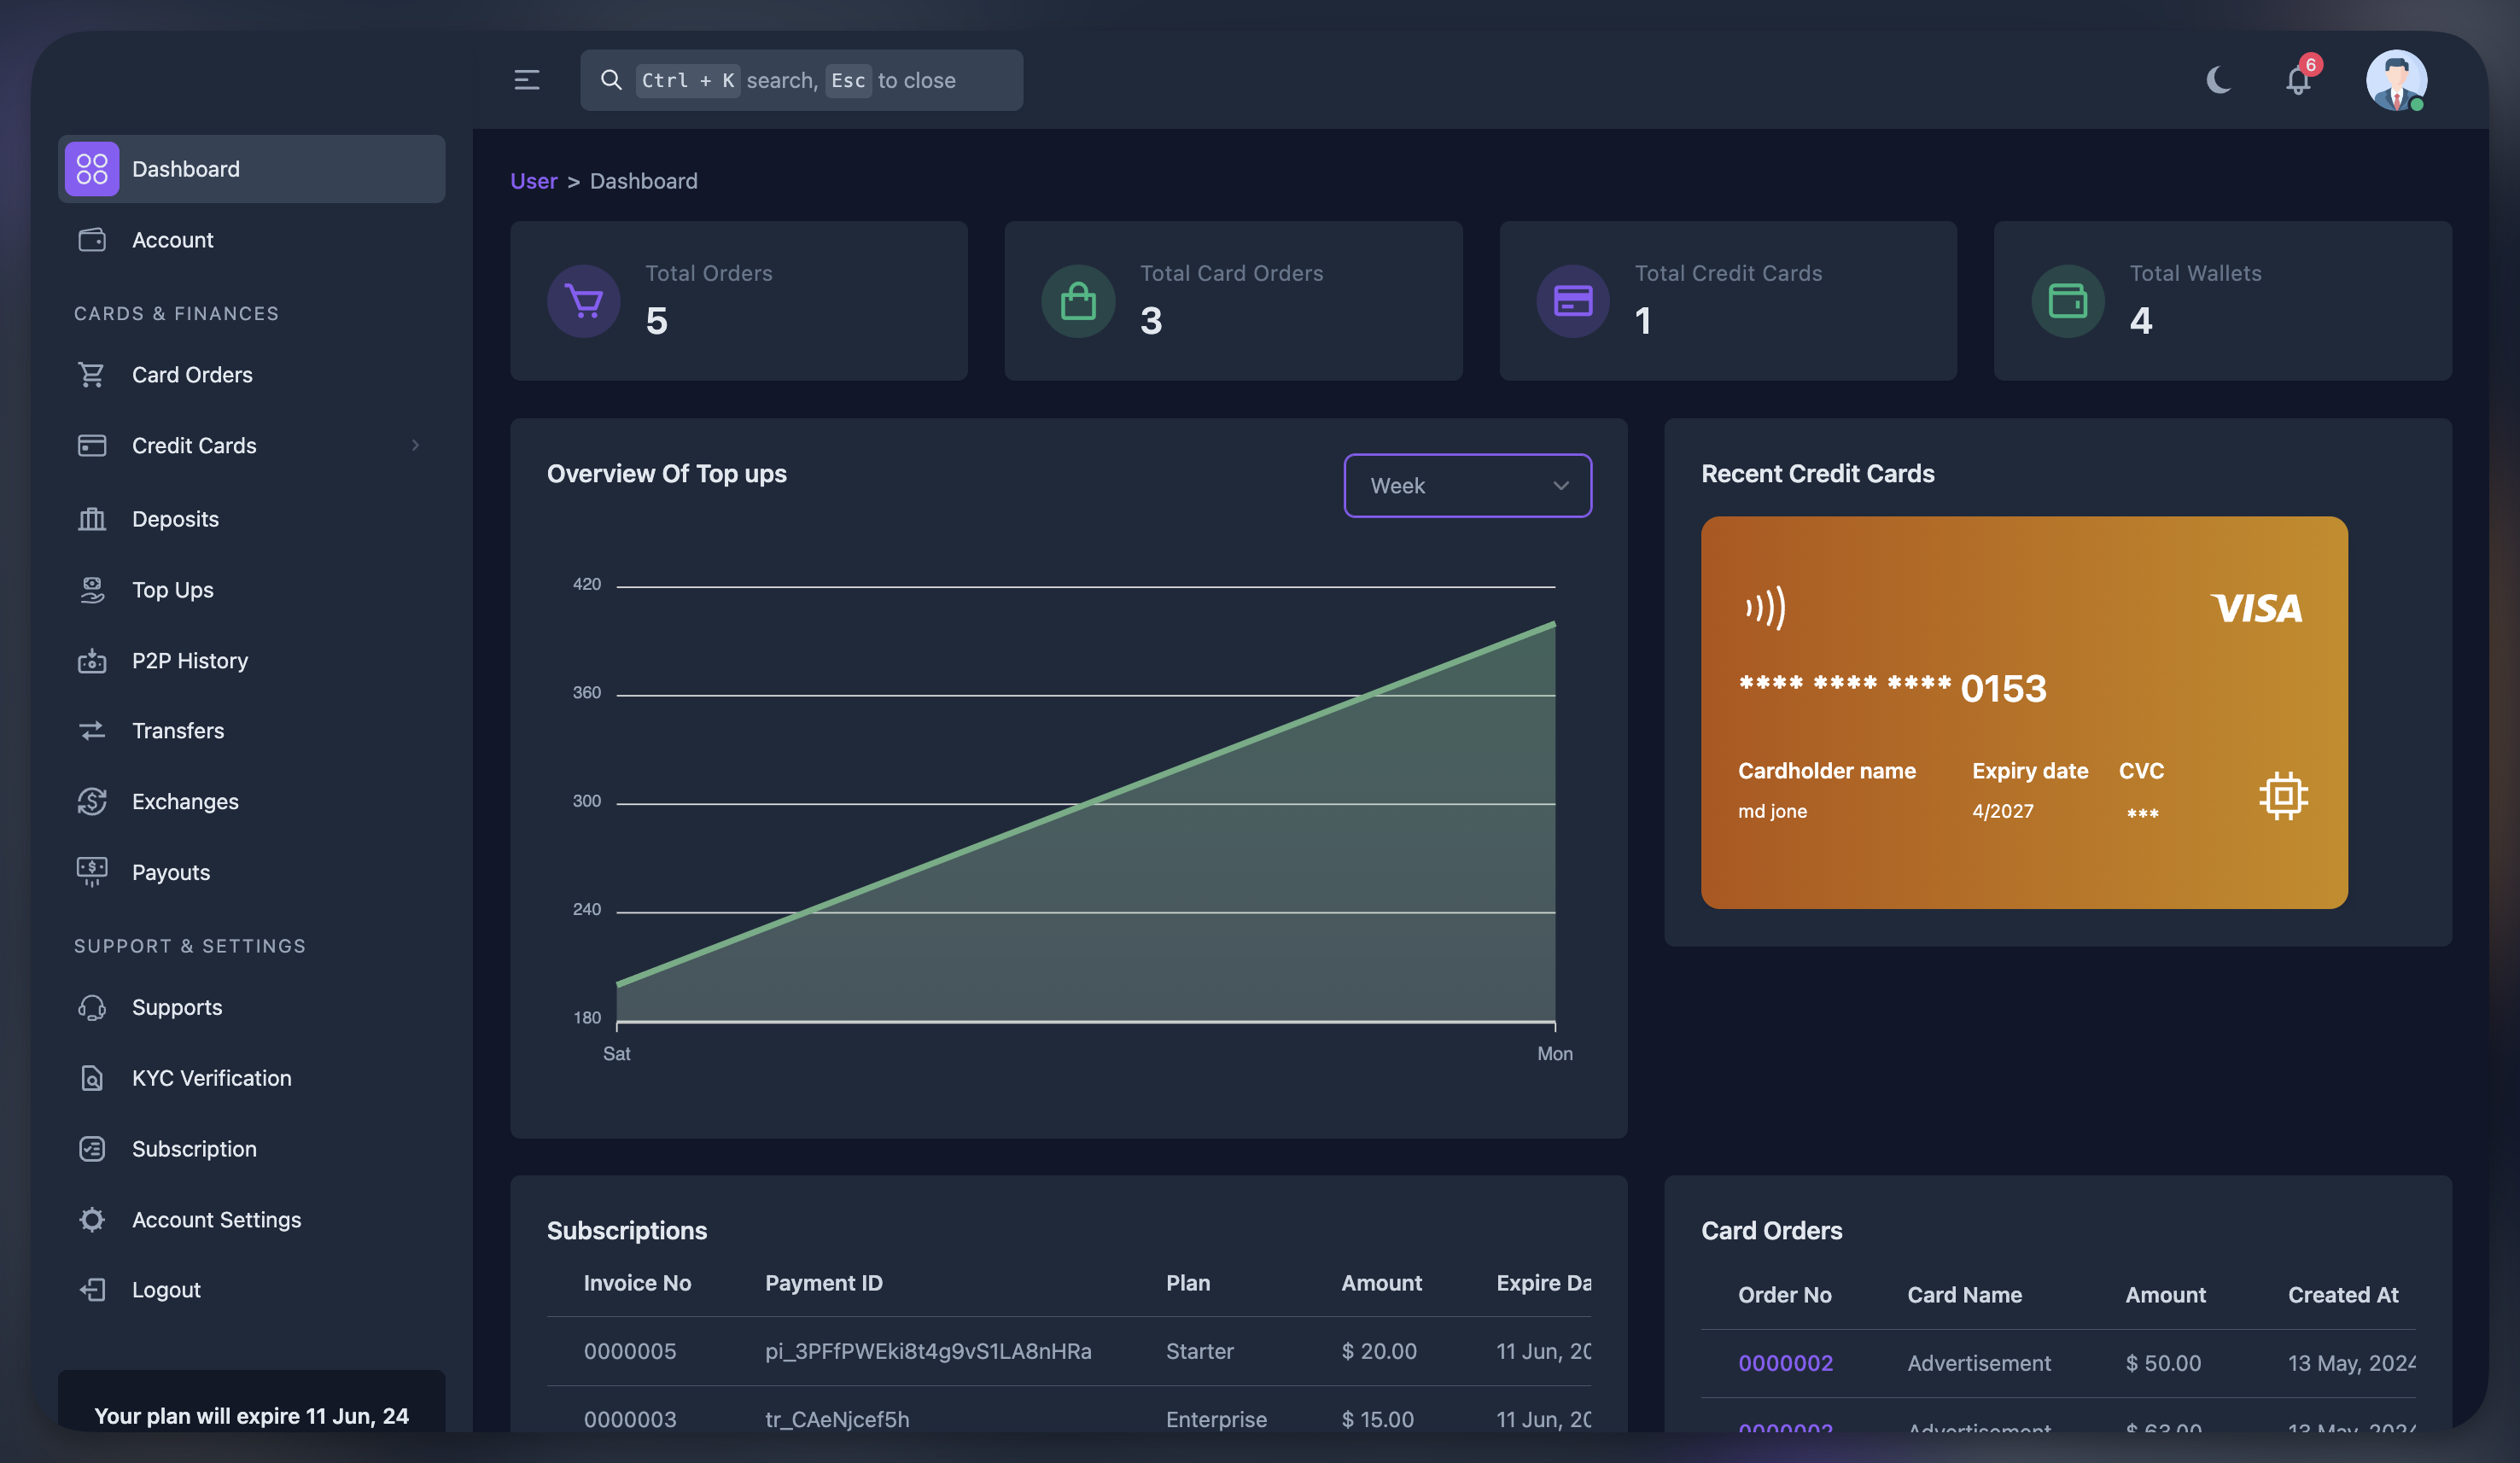Collapse sidebar with hamburger icon

(527, 80)
